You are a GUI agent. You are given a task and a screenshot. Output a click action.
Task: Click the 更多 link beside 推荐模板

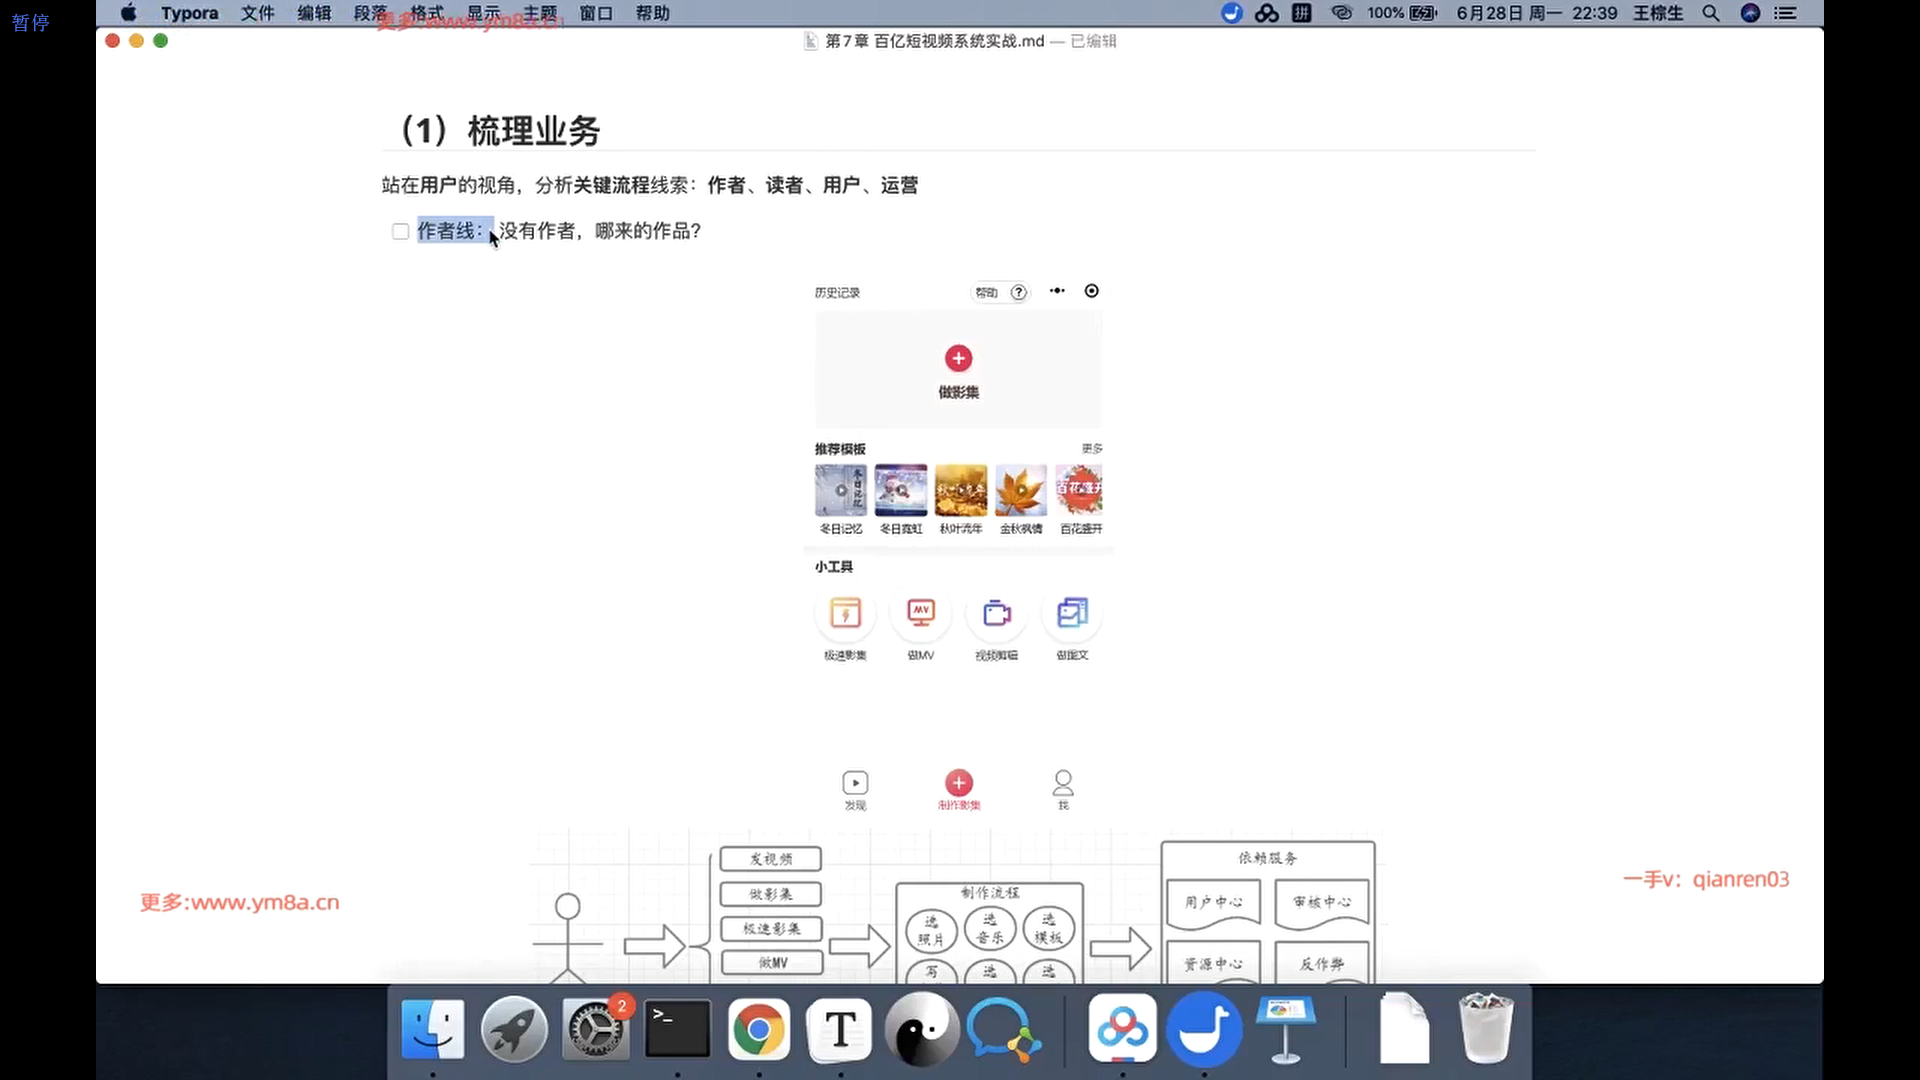pos(1092,449)
